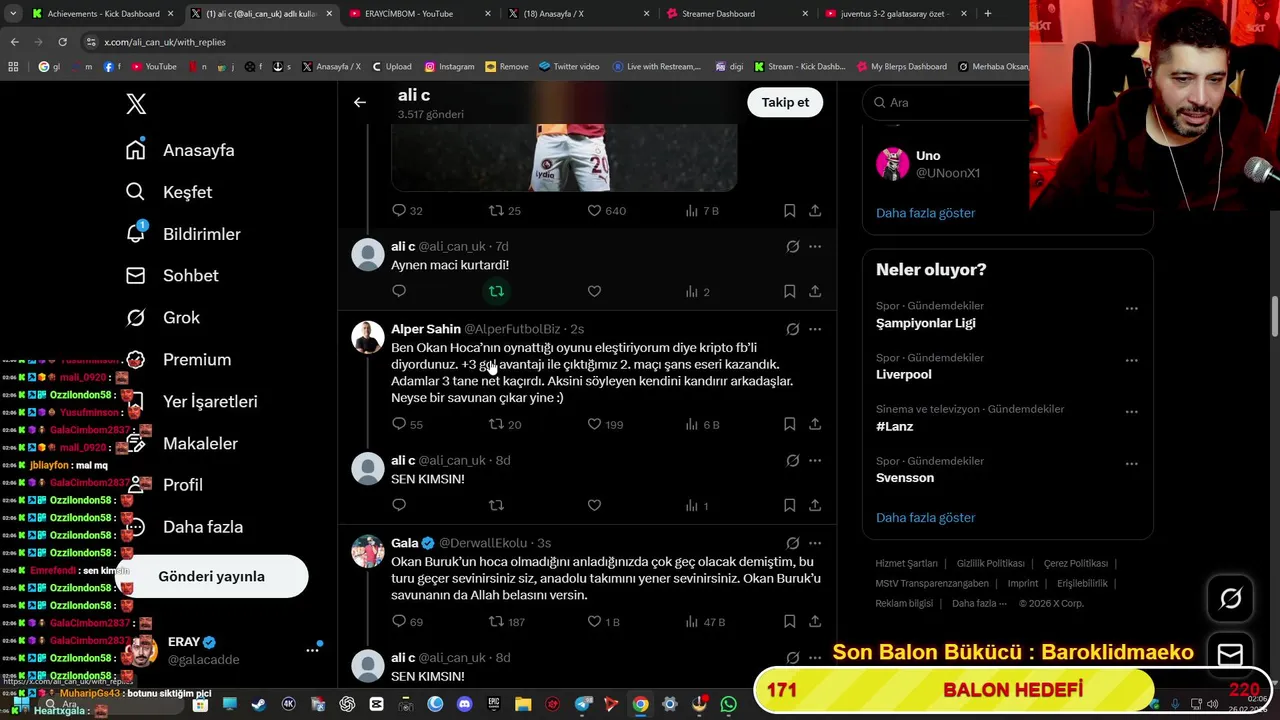Repost Gala's post with 187 reposts
This screenshot has width=1280, height=720.
[x=496, y=622]
